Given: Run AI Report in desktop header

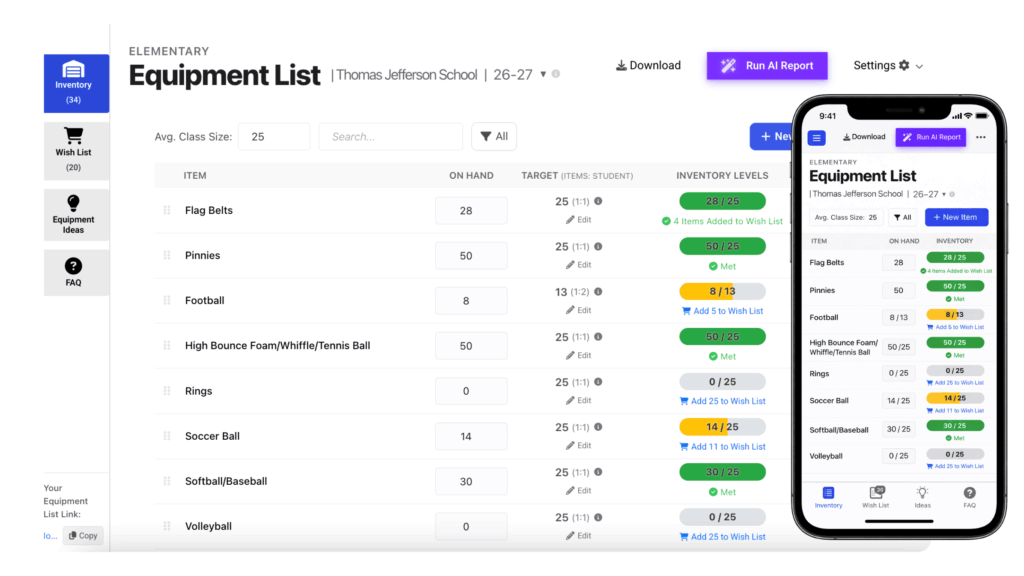Looking at the screenshot, I should tap(767, 66).
